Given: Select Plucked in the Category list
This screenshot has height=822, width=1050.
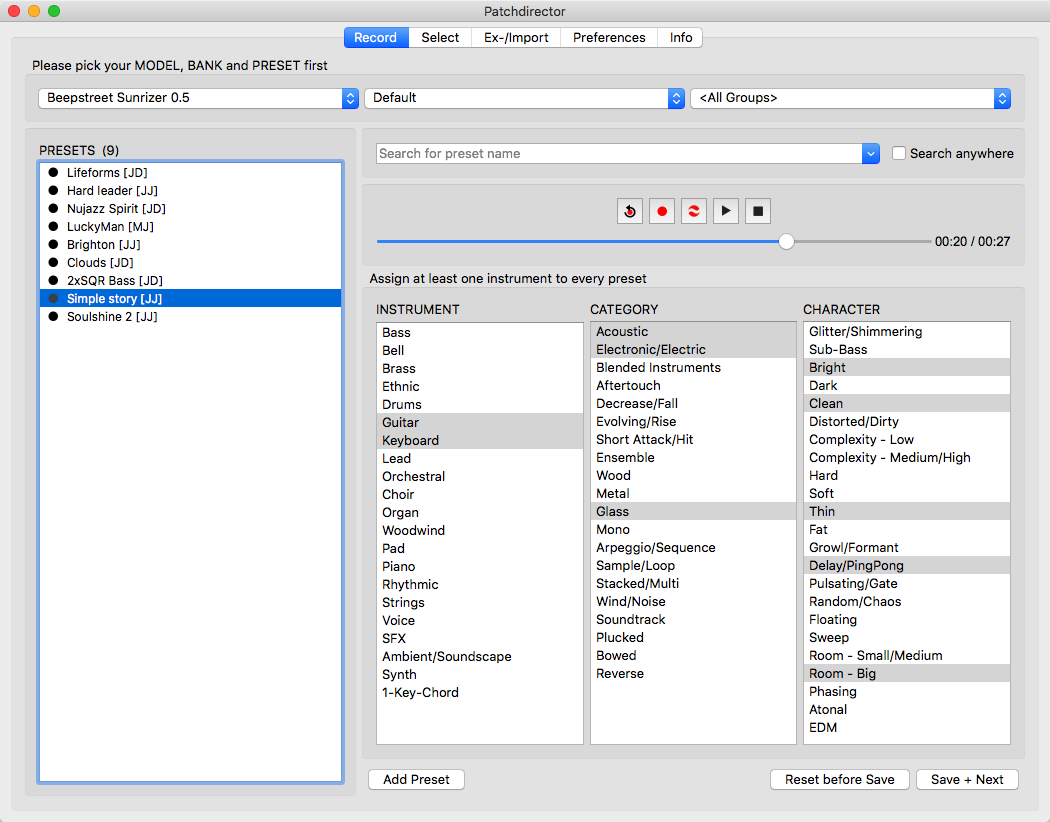Looking at the screenshot, I should click(x=693, y=637).
